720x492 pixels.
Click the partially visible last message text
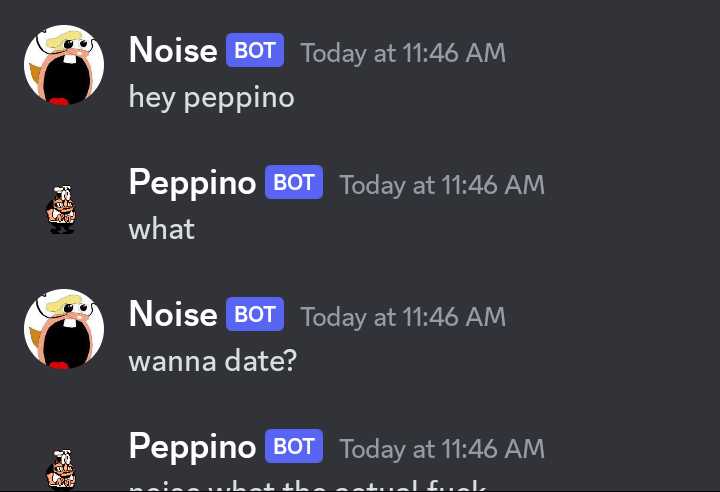pos(308,486)
